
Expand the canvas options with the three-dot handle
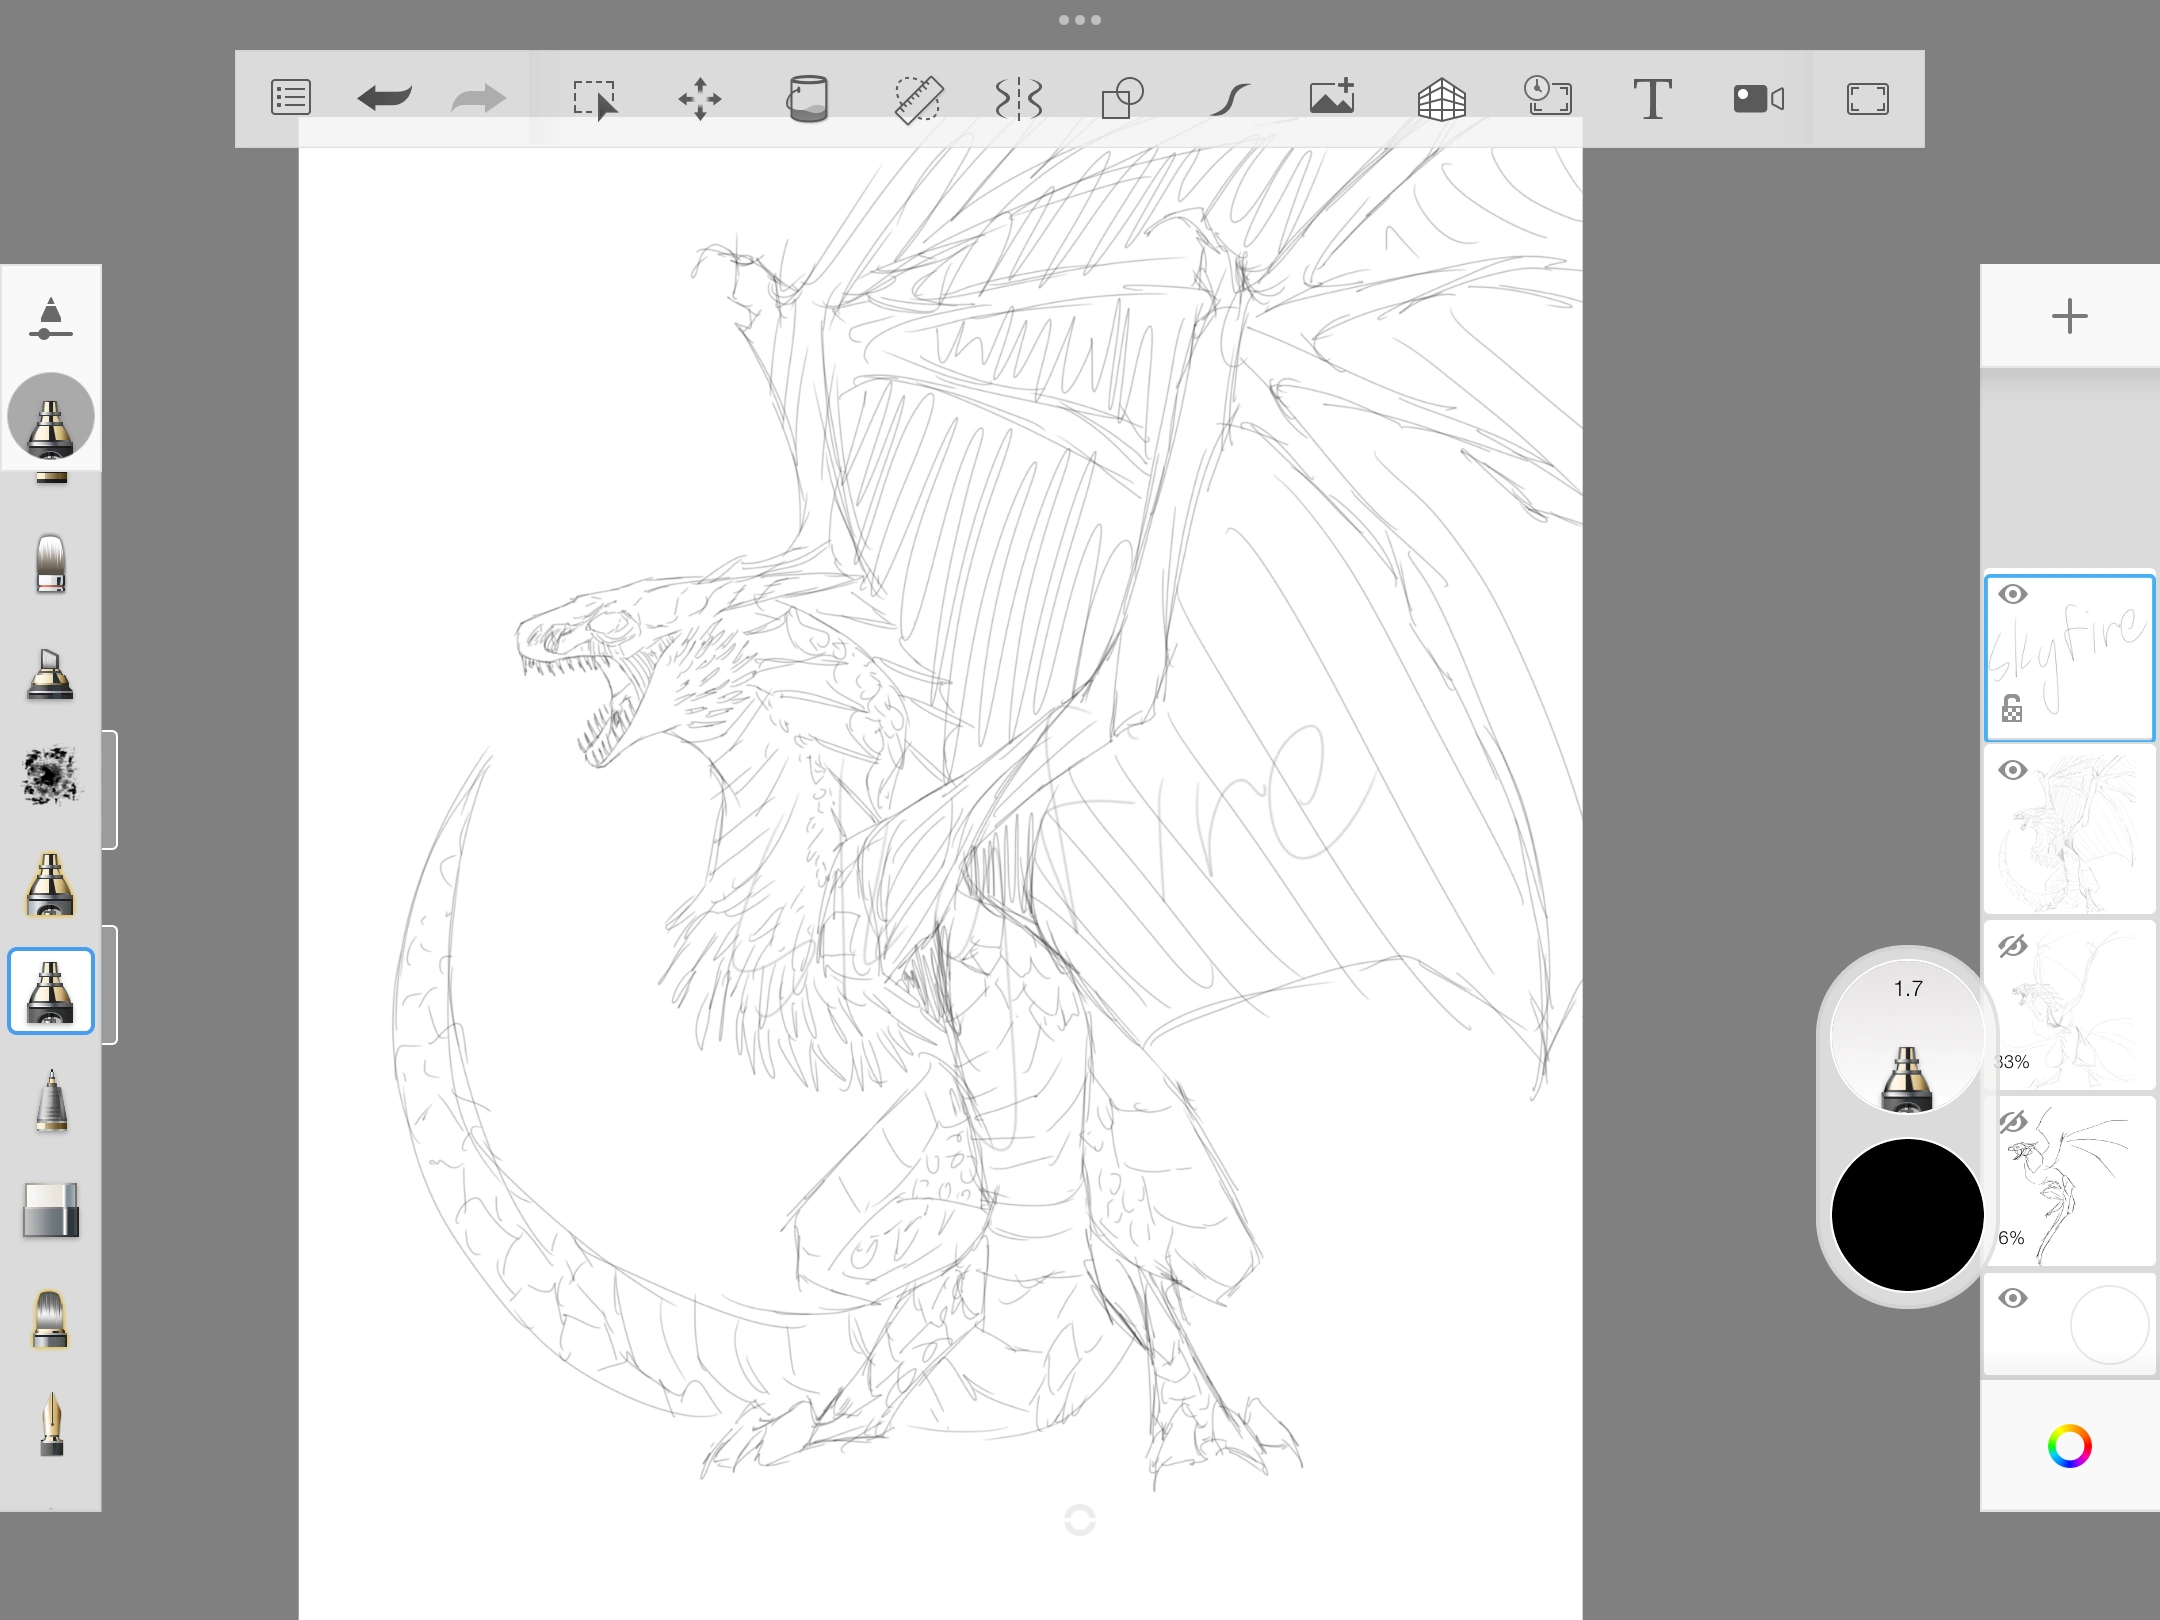(1080, 18)
